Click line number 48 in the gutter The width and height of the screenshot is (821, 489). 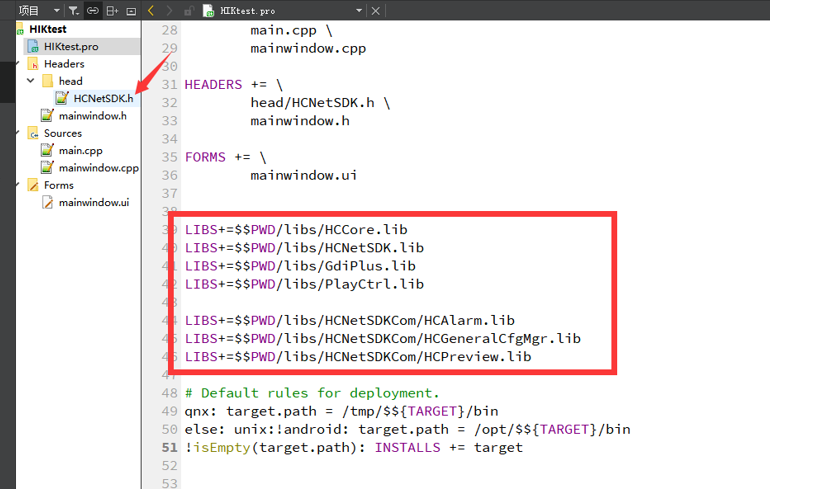(170, 393)
